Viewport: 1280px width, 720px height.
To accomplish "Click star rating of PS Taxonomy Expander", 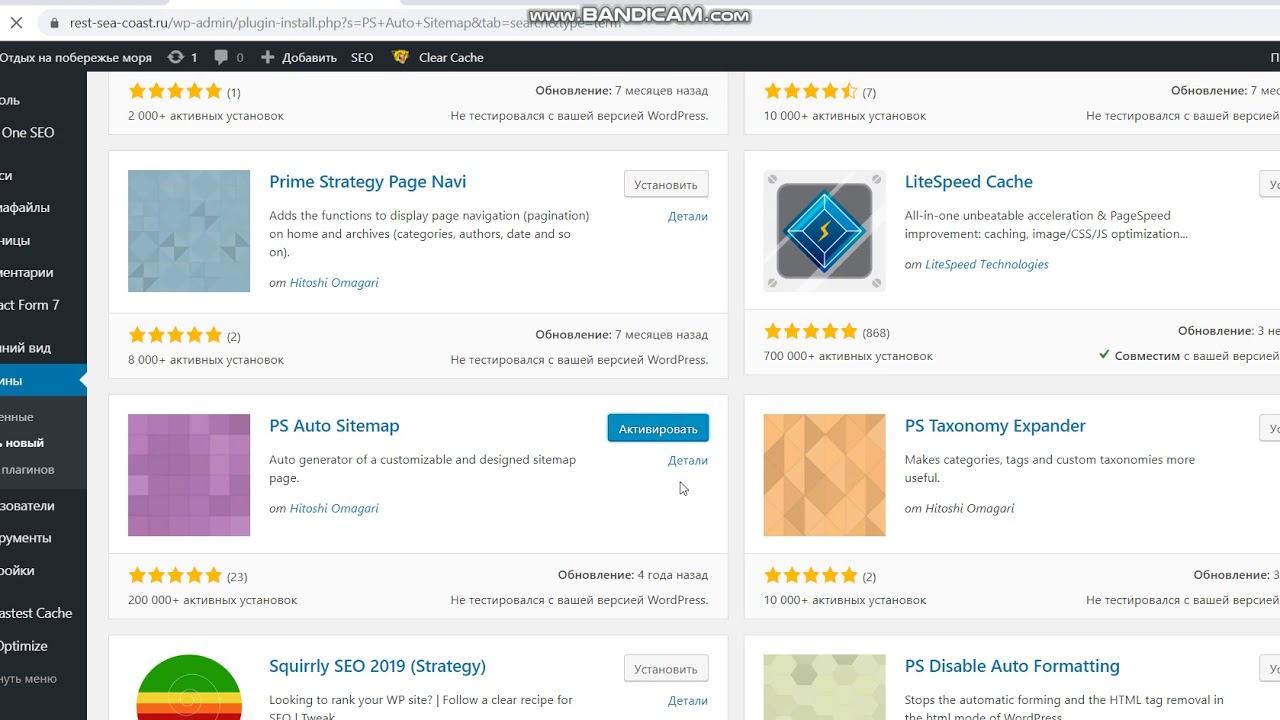I will coord(810,575).
